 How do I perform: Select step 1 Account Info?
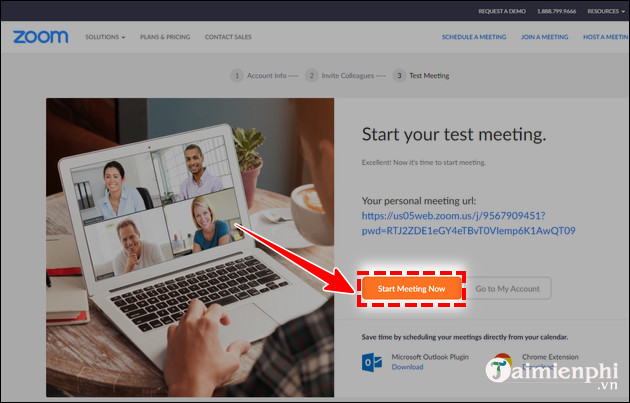coord(260,76)
